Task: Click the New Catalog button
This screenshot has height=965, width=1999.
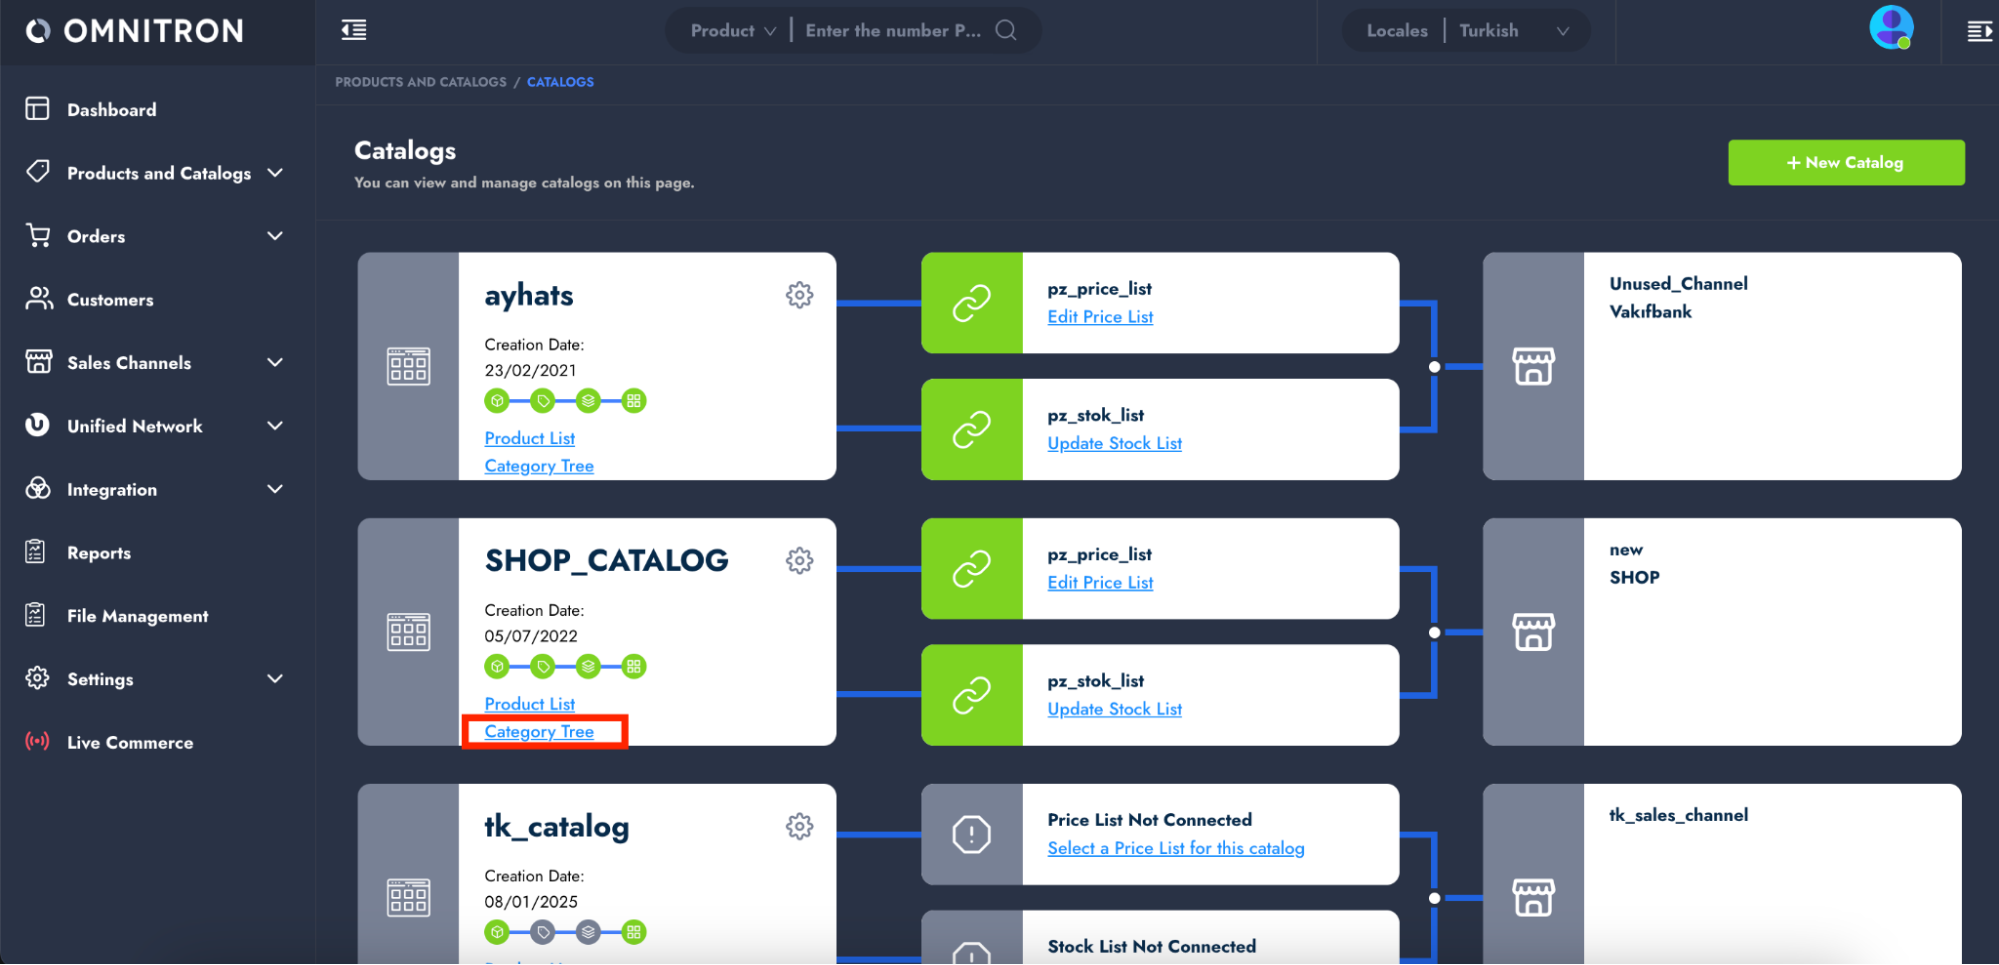Action: (1845, 163)
